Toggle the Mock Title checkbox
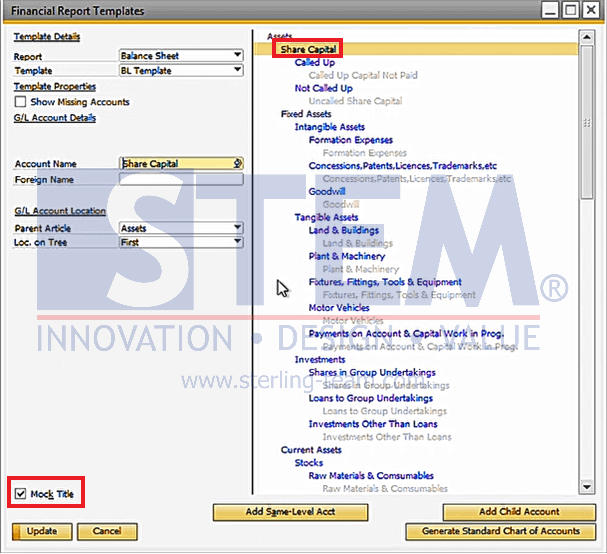607x554 pixels. click(21, 493)
